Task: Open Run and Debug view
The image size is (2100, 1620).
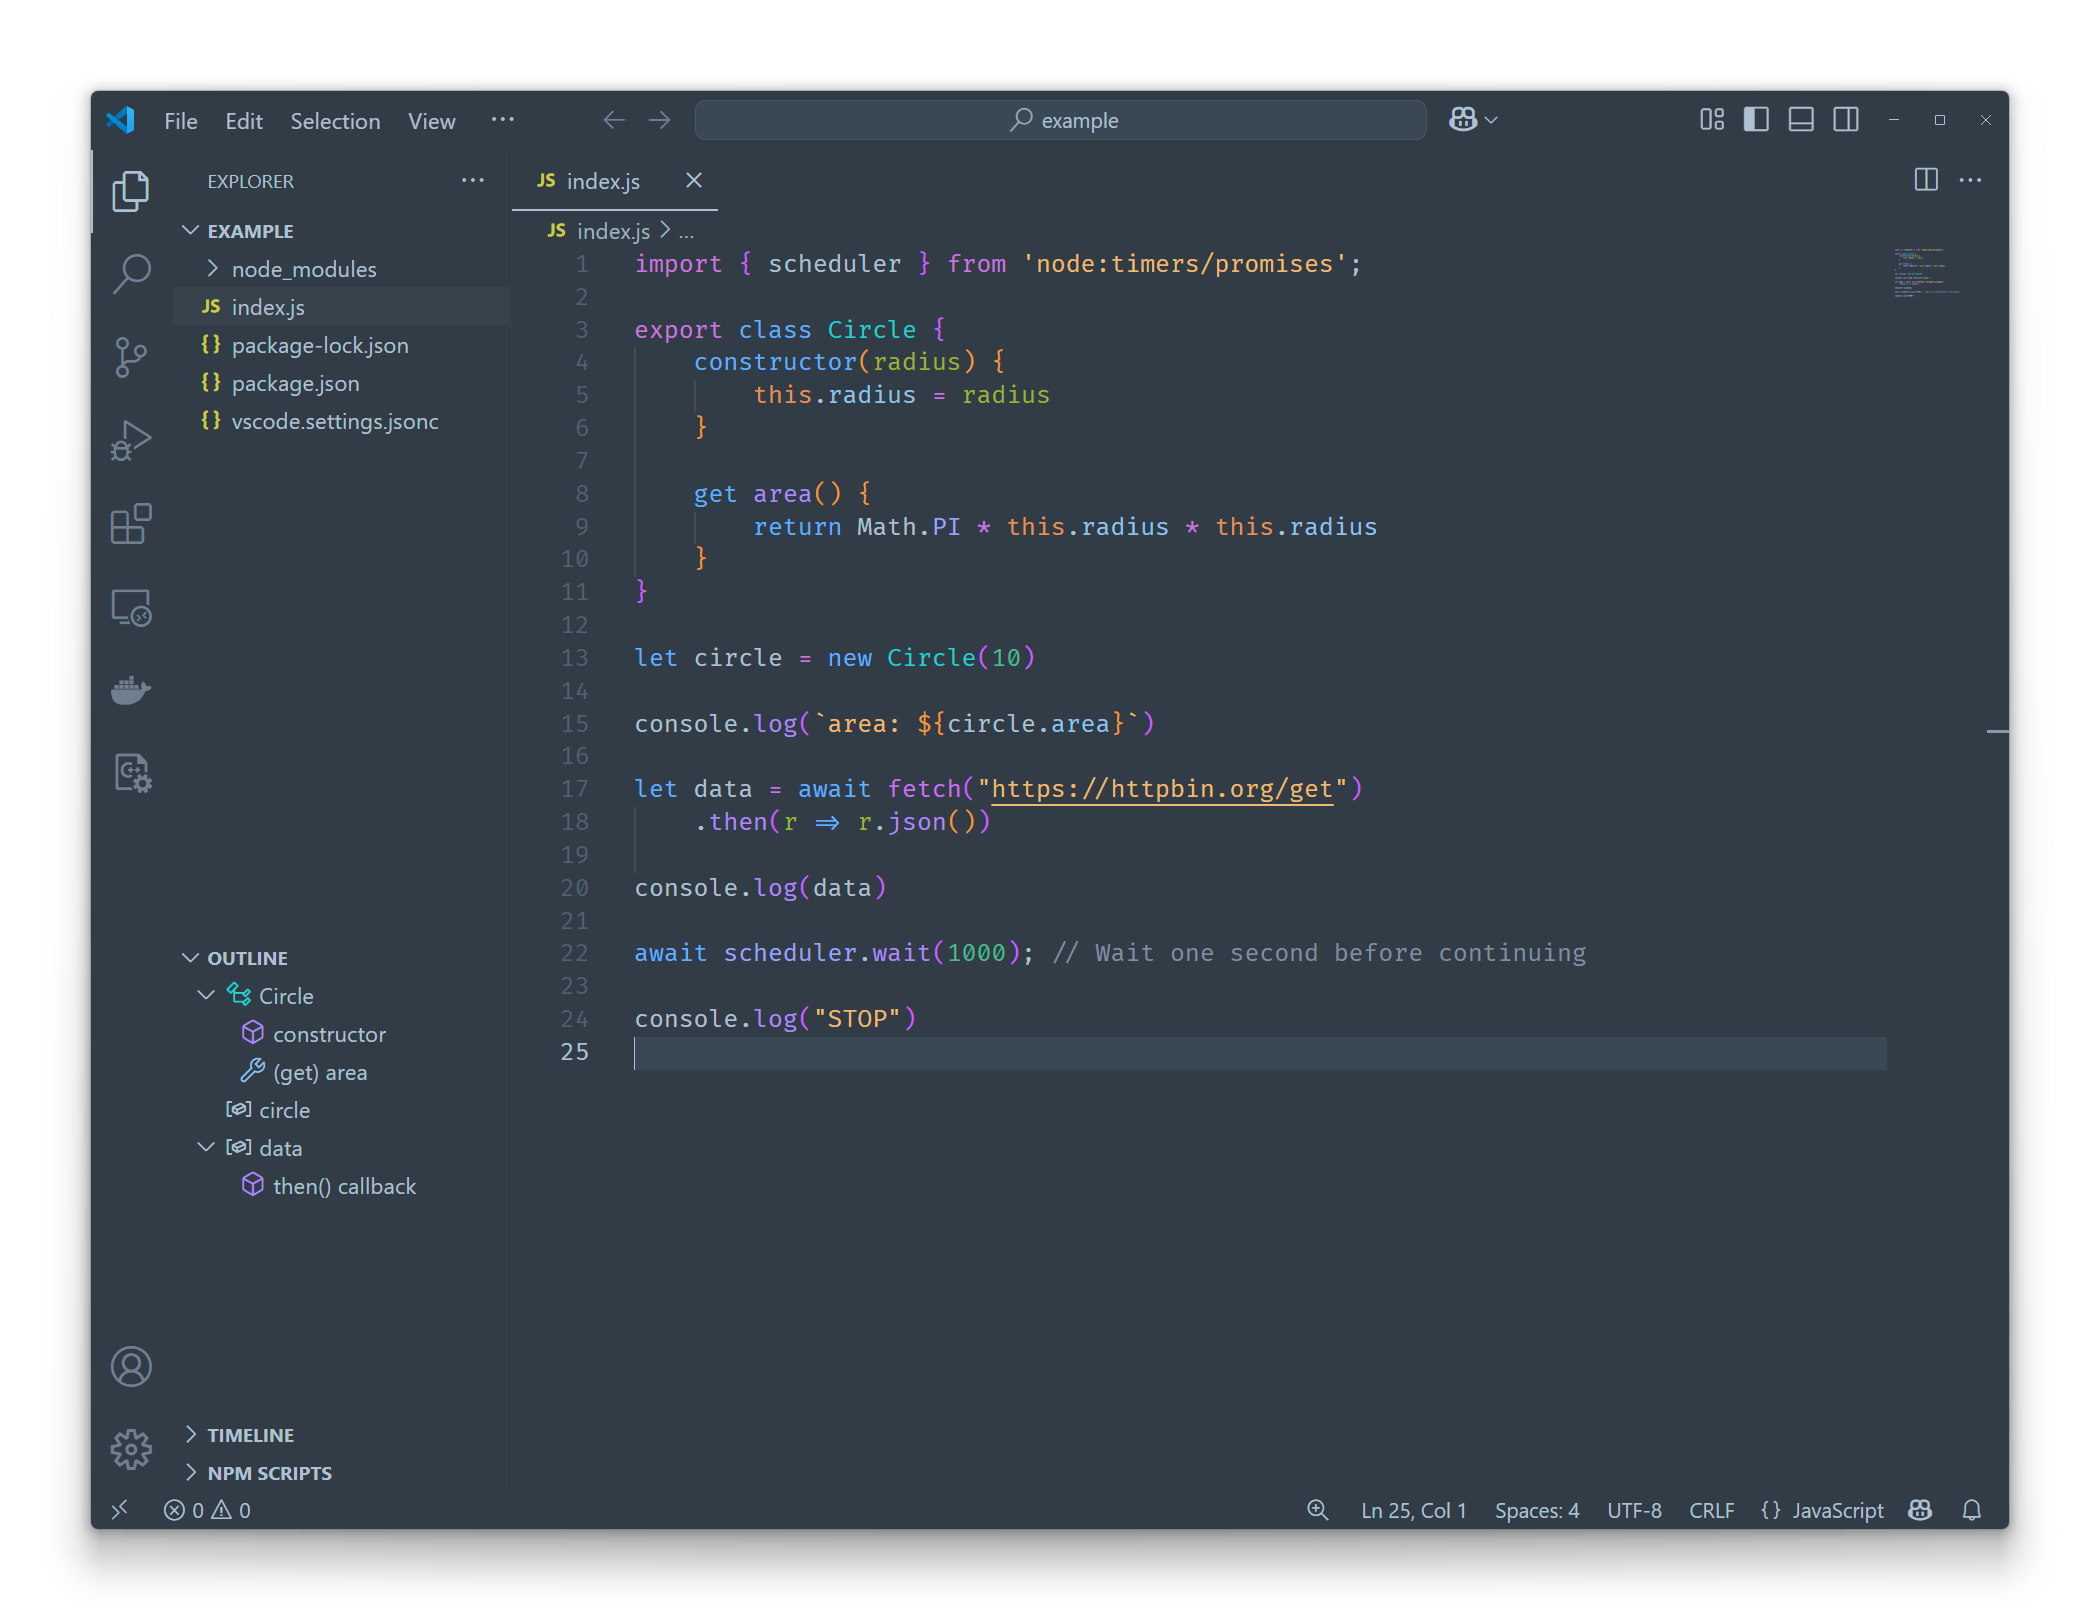Action: click(131, 440)
